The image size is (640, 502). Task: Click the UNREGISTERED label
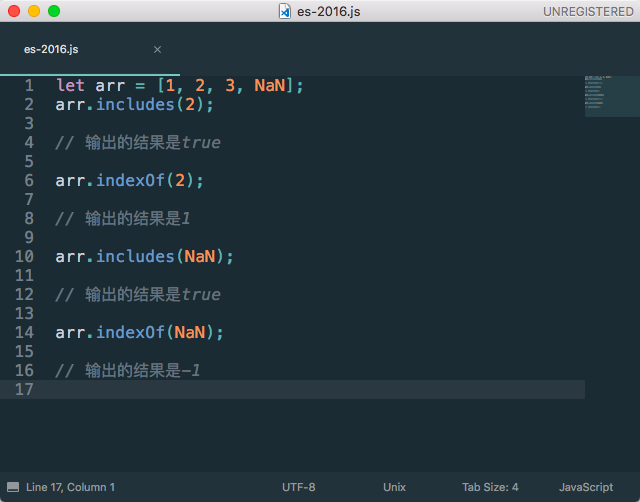click(x=588, y=11)
